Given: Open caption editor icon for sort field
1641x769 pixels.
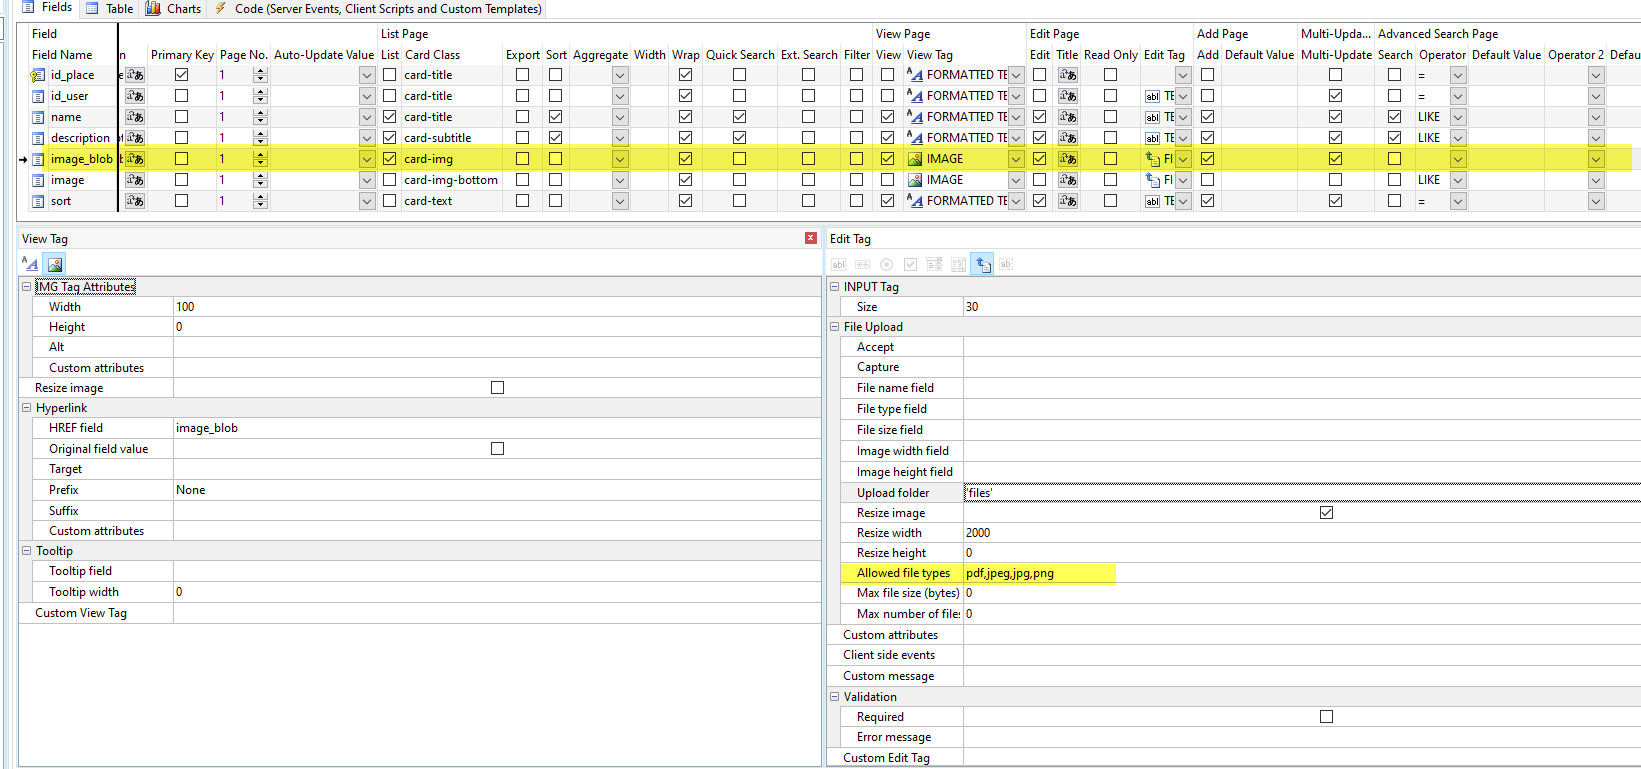Looking at the screenshot, I should coord(135,201).
